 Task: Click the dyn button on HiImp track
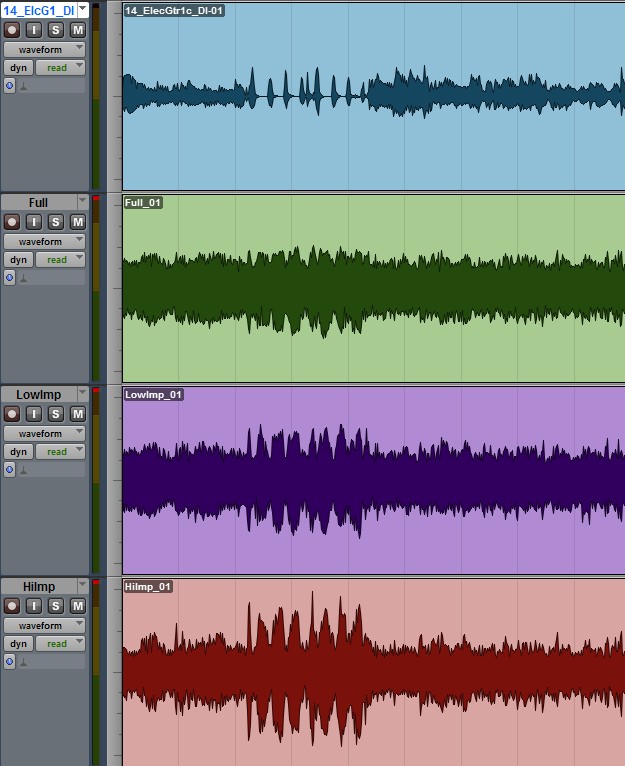18,644
